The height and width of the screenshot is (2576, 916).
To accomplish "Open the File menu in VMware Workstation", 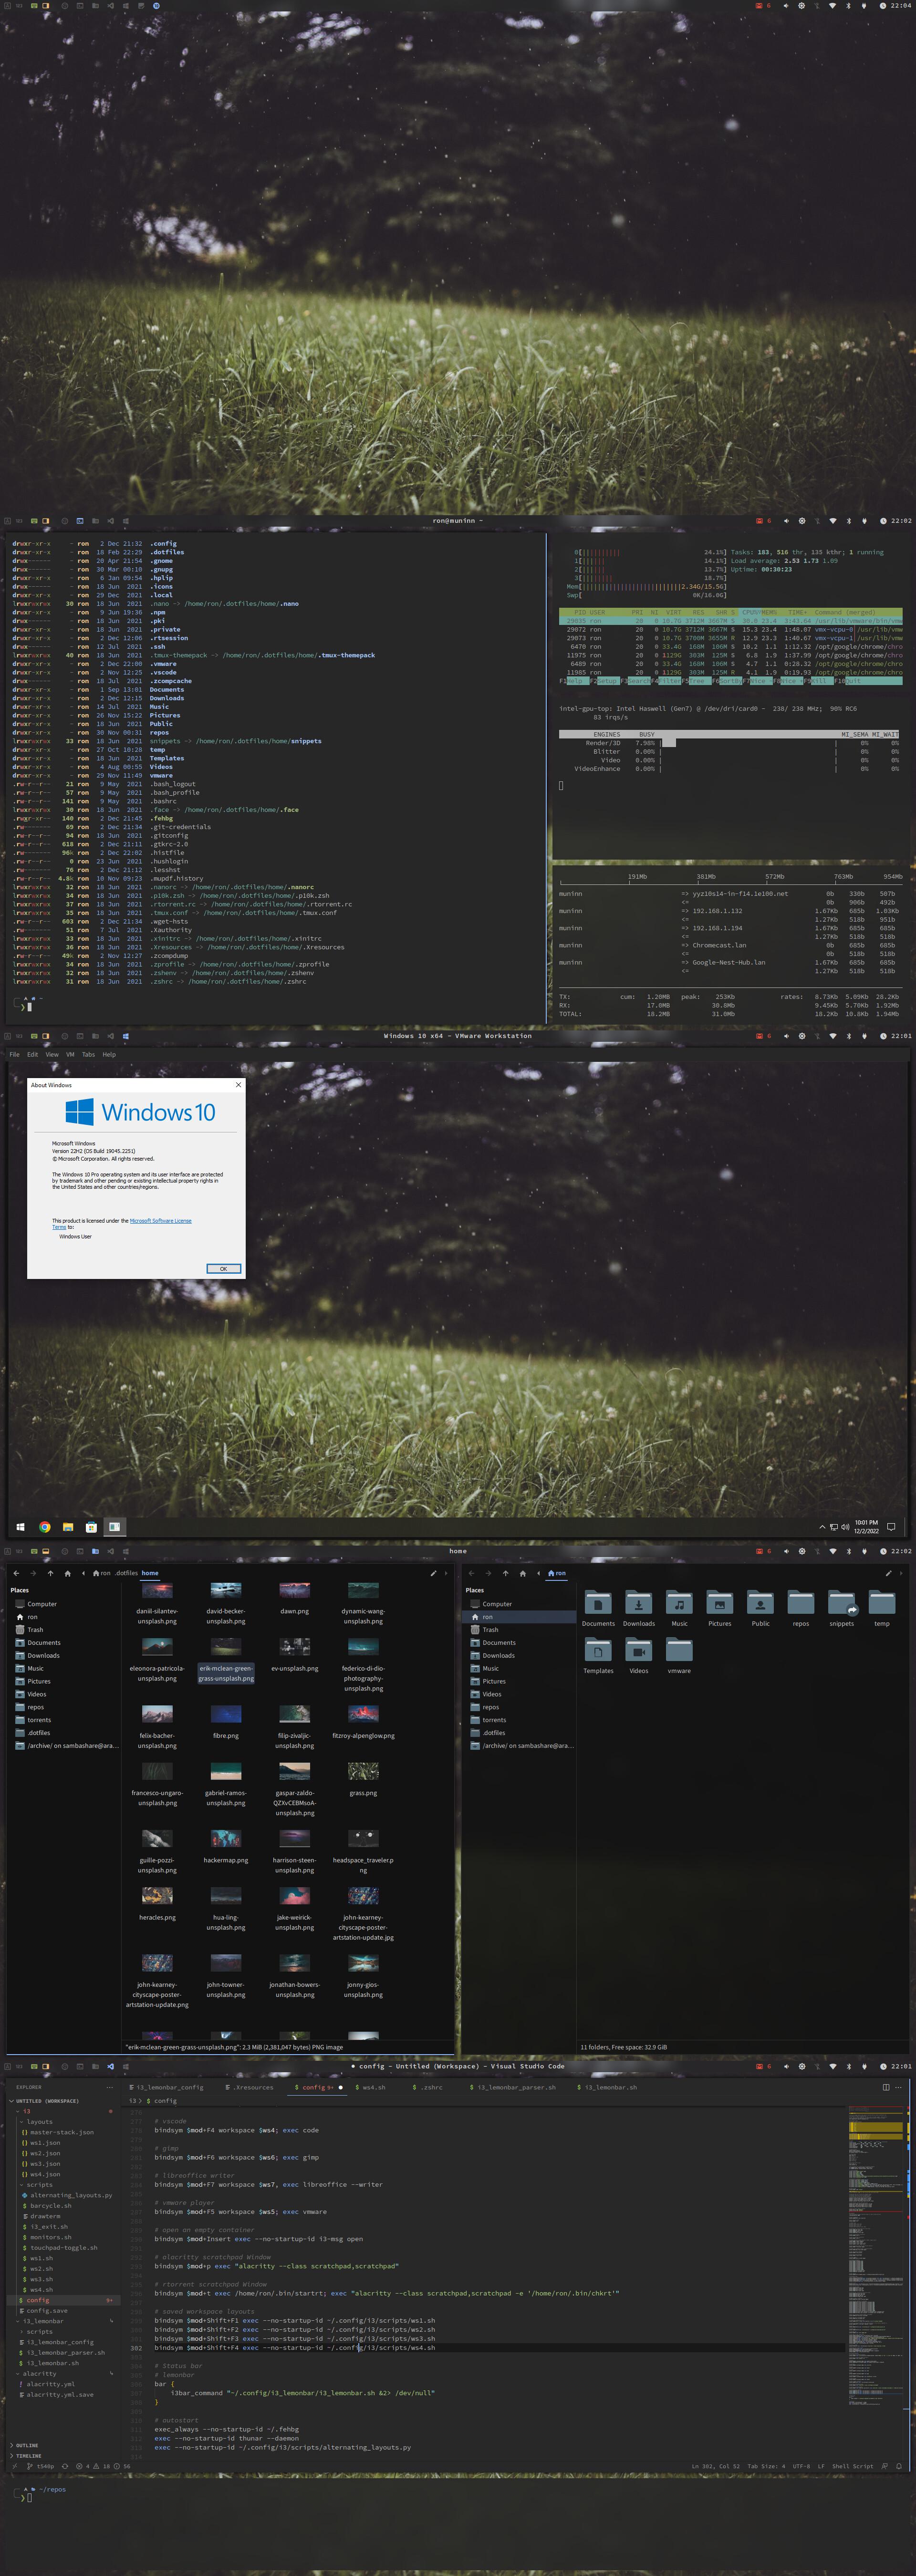I will tap(14, 1054).
